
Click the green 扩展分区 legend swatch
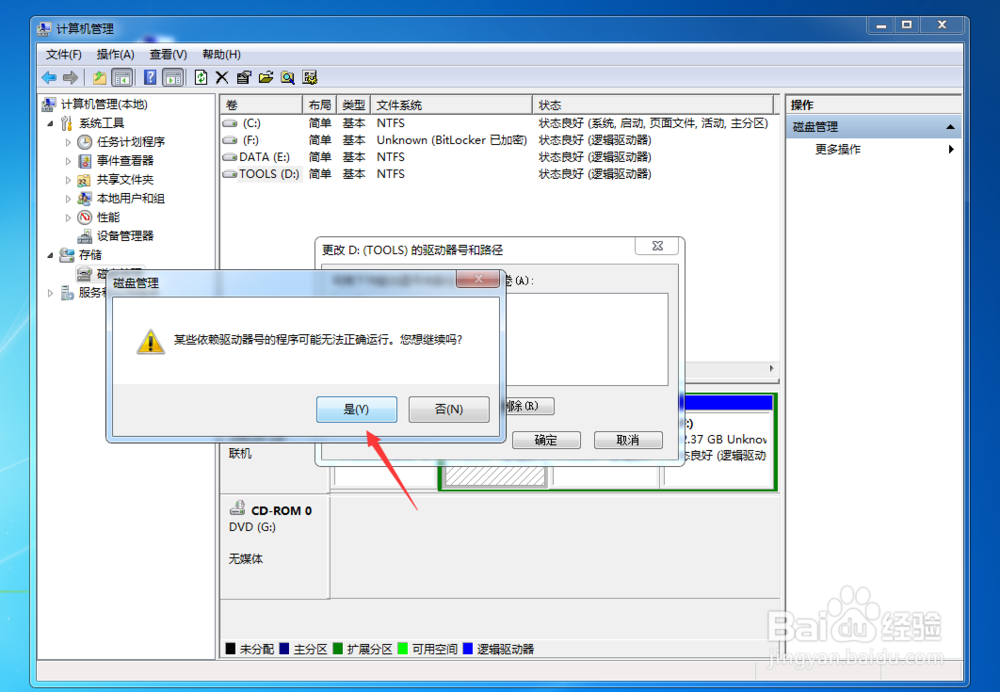point(338,649)
